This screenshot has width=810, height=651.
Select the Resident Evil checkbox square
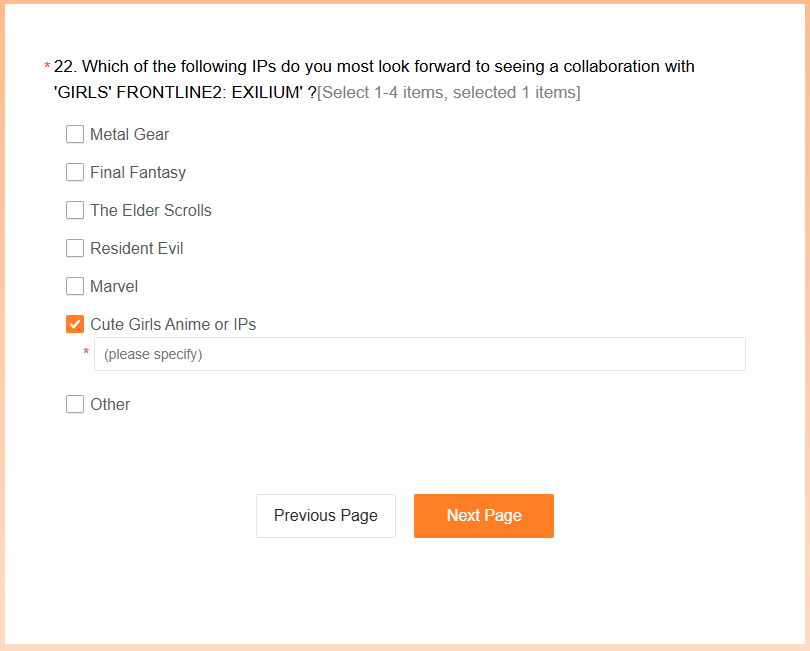(75, 248)
